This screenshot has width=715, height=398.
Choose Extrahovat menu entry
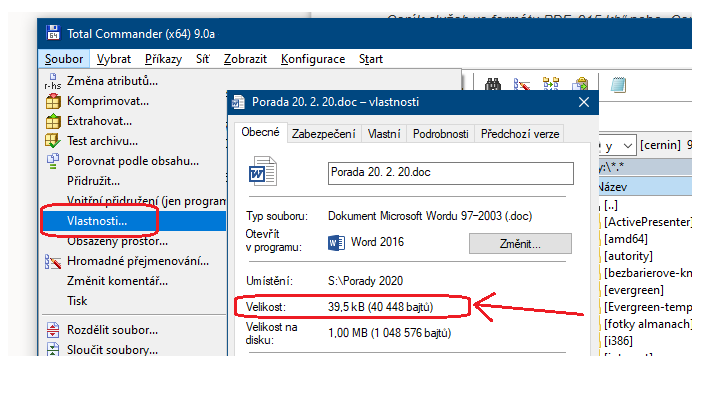coord(99,121)
